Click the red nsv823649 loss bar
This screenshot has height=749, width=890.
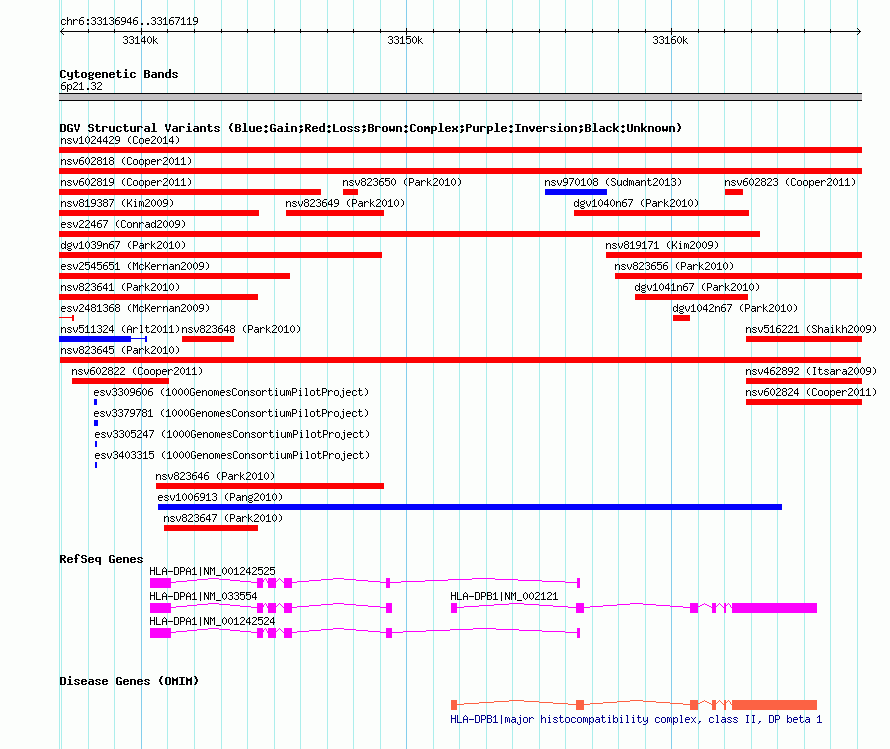[x=335, y=213]
